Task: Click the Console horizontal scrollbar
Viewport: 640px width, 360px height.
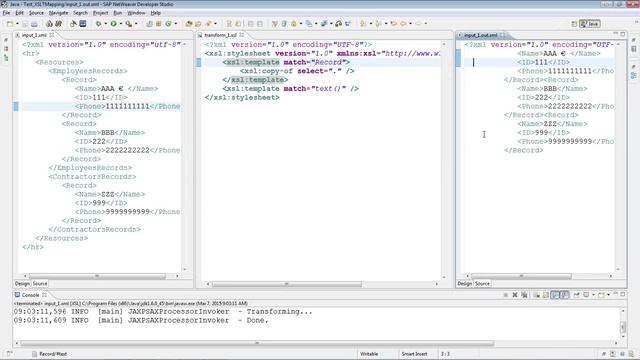Action: 257,343
